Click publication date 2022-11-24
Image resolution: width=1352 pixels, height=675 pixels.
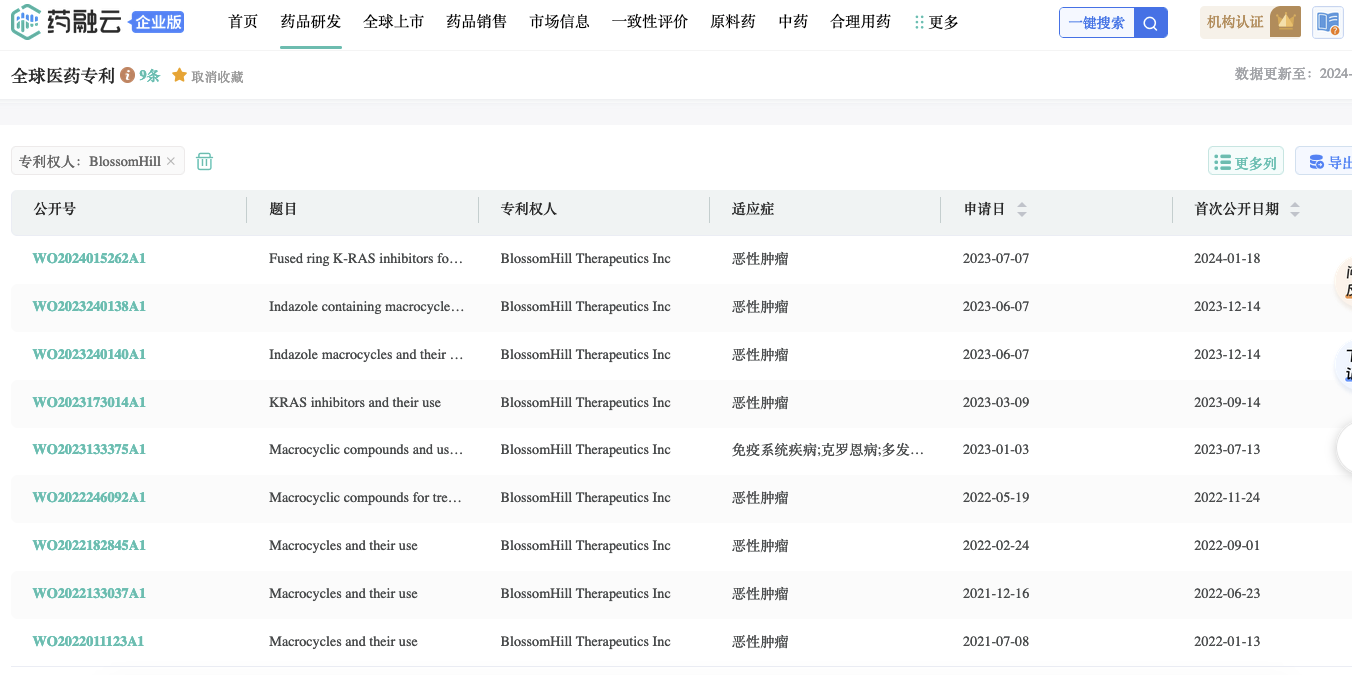(x=1227, y=497)
